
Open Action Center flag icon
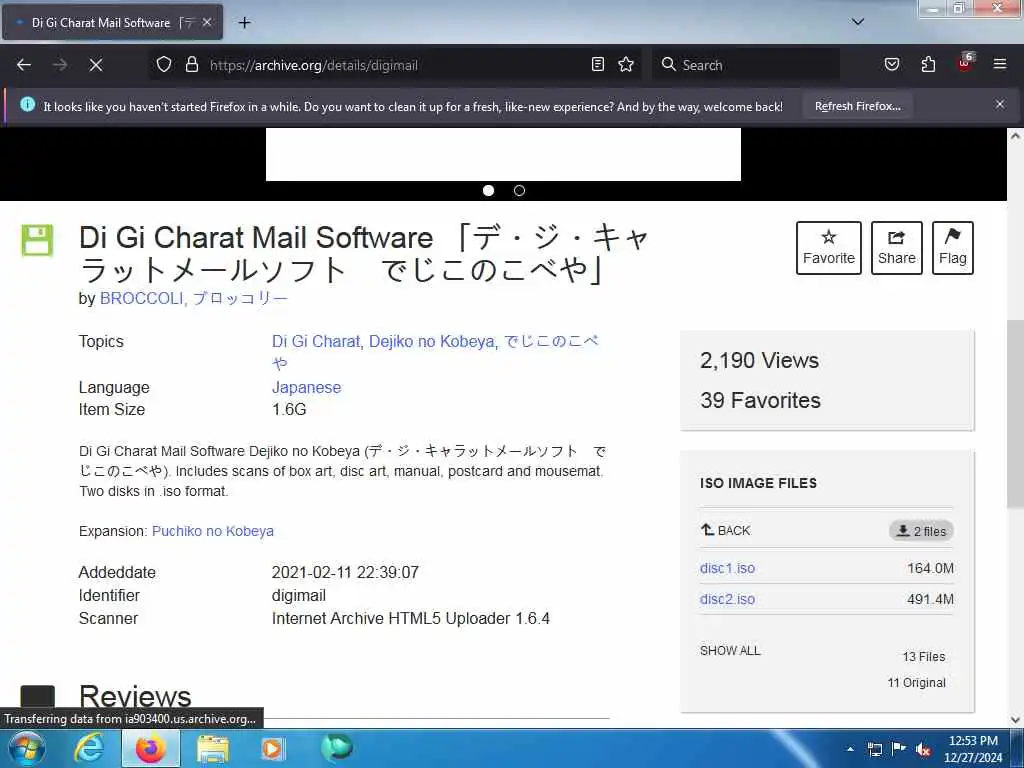(x=899, y=748)
